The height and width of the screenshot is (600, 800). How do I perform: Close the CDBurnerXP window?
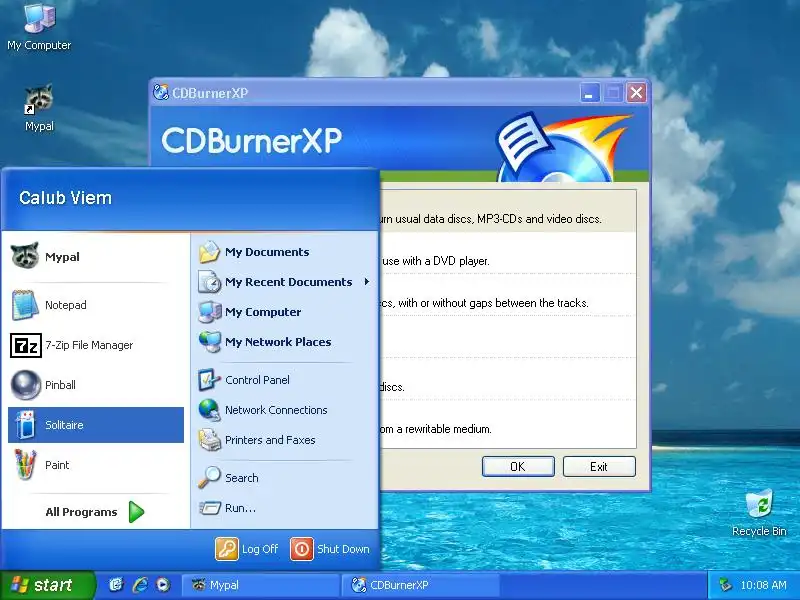click(x=636, y=93)
